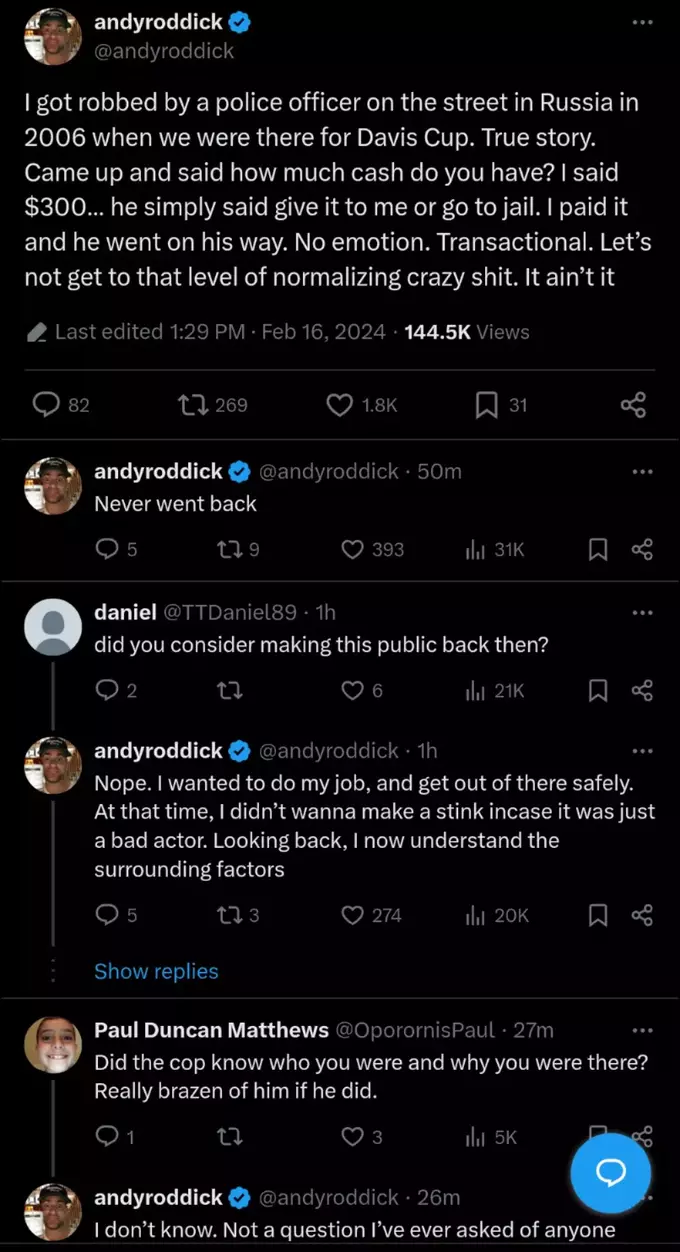
Task: Reply to the main Russia robbery tweet
Action: click(x=47, y=404)
